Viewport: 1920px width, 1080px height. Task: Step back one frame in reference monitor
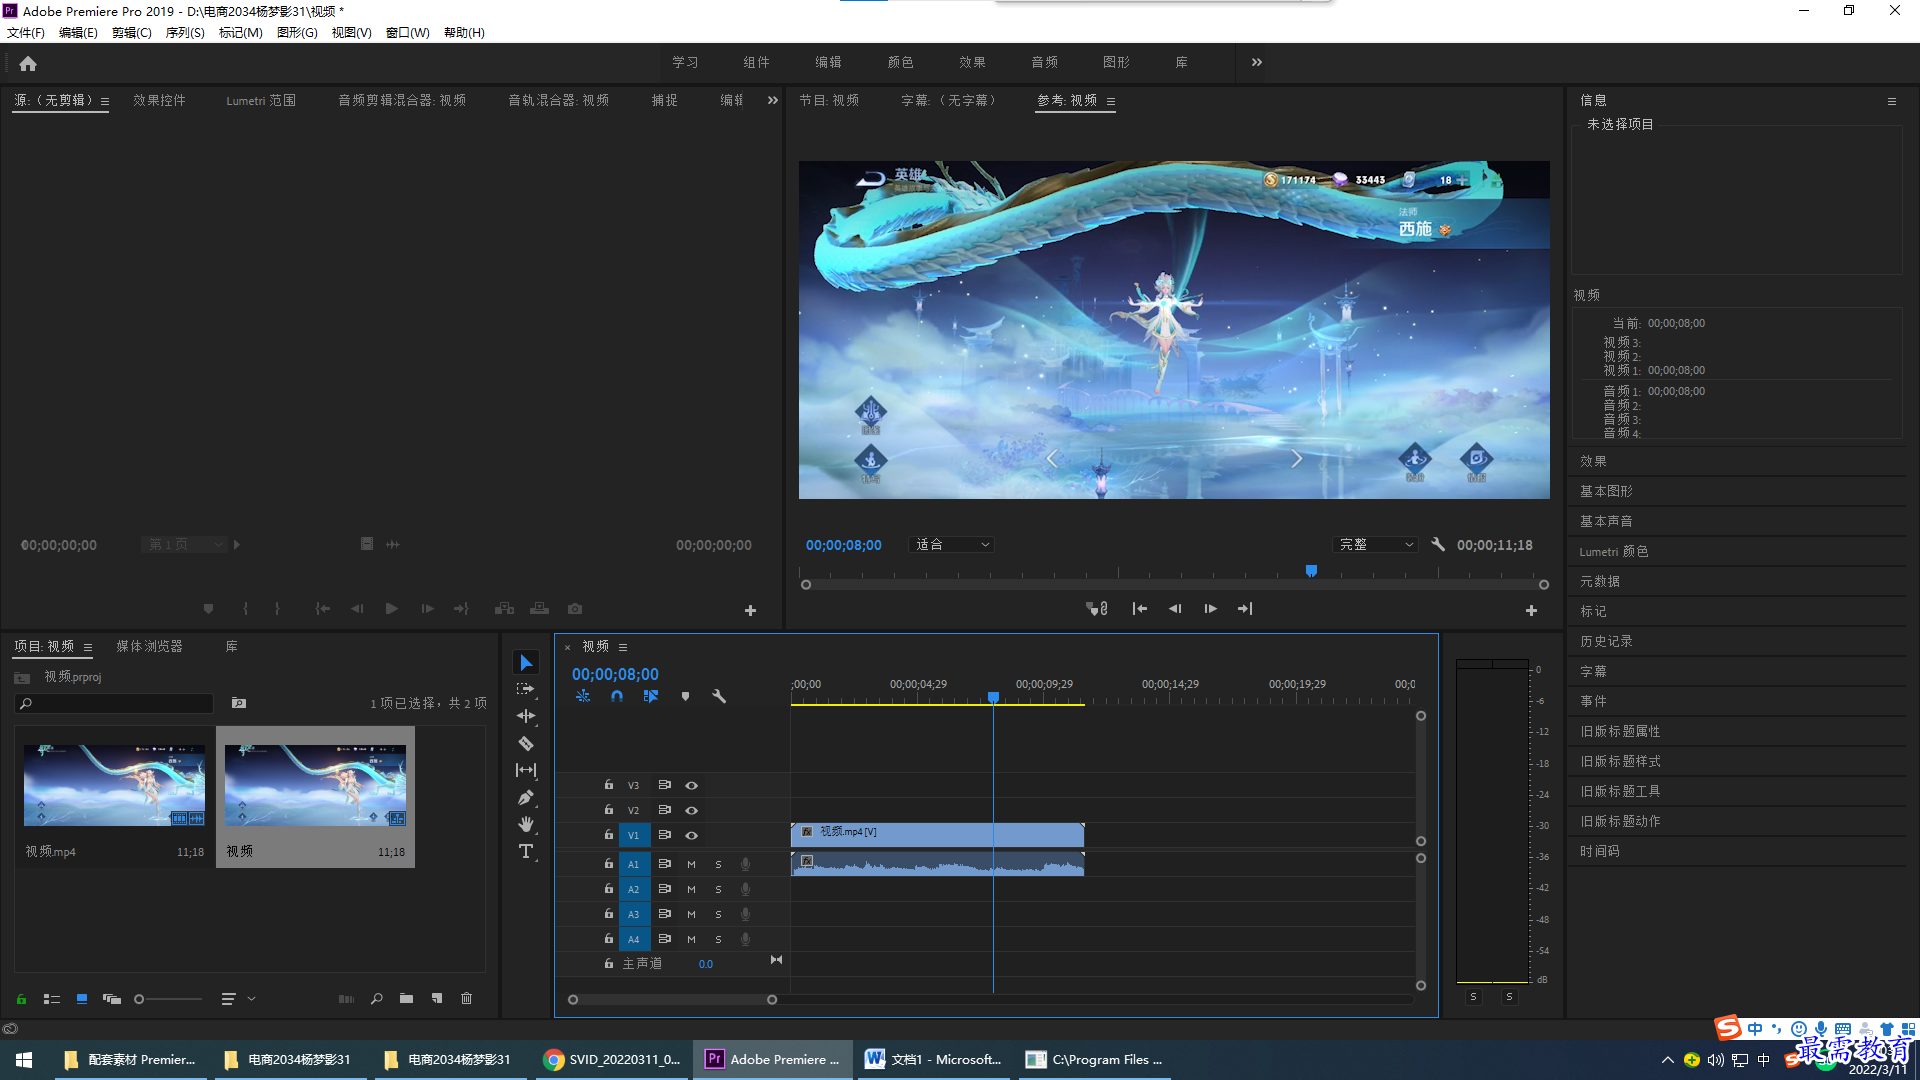pyautogui.click(x=1175, y=609)
